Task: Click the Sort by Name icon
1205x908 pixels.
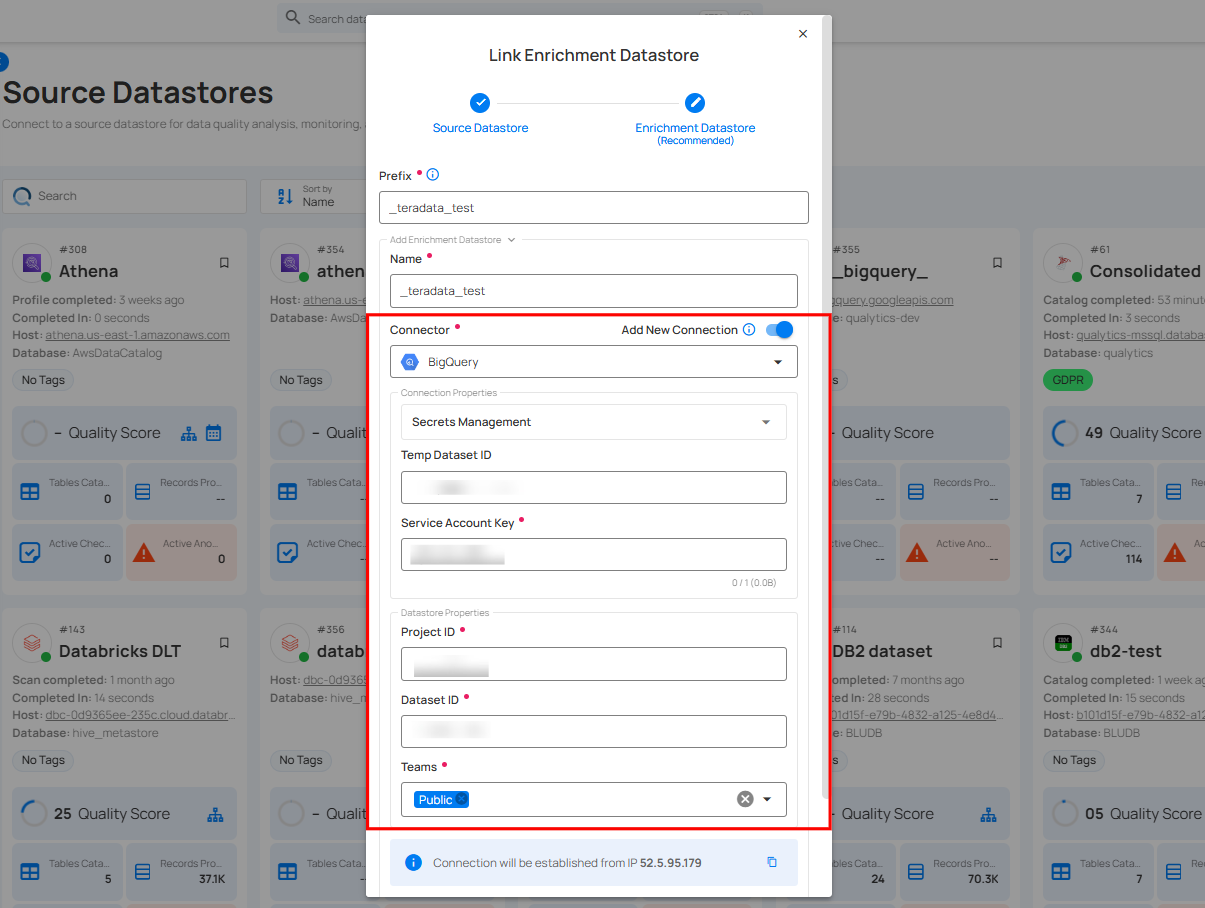Action: tap(284, 196)
